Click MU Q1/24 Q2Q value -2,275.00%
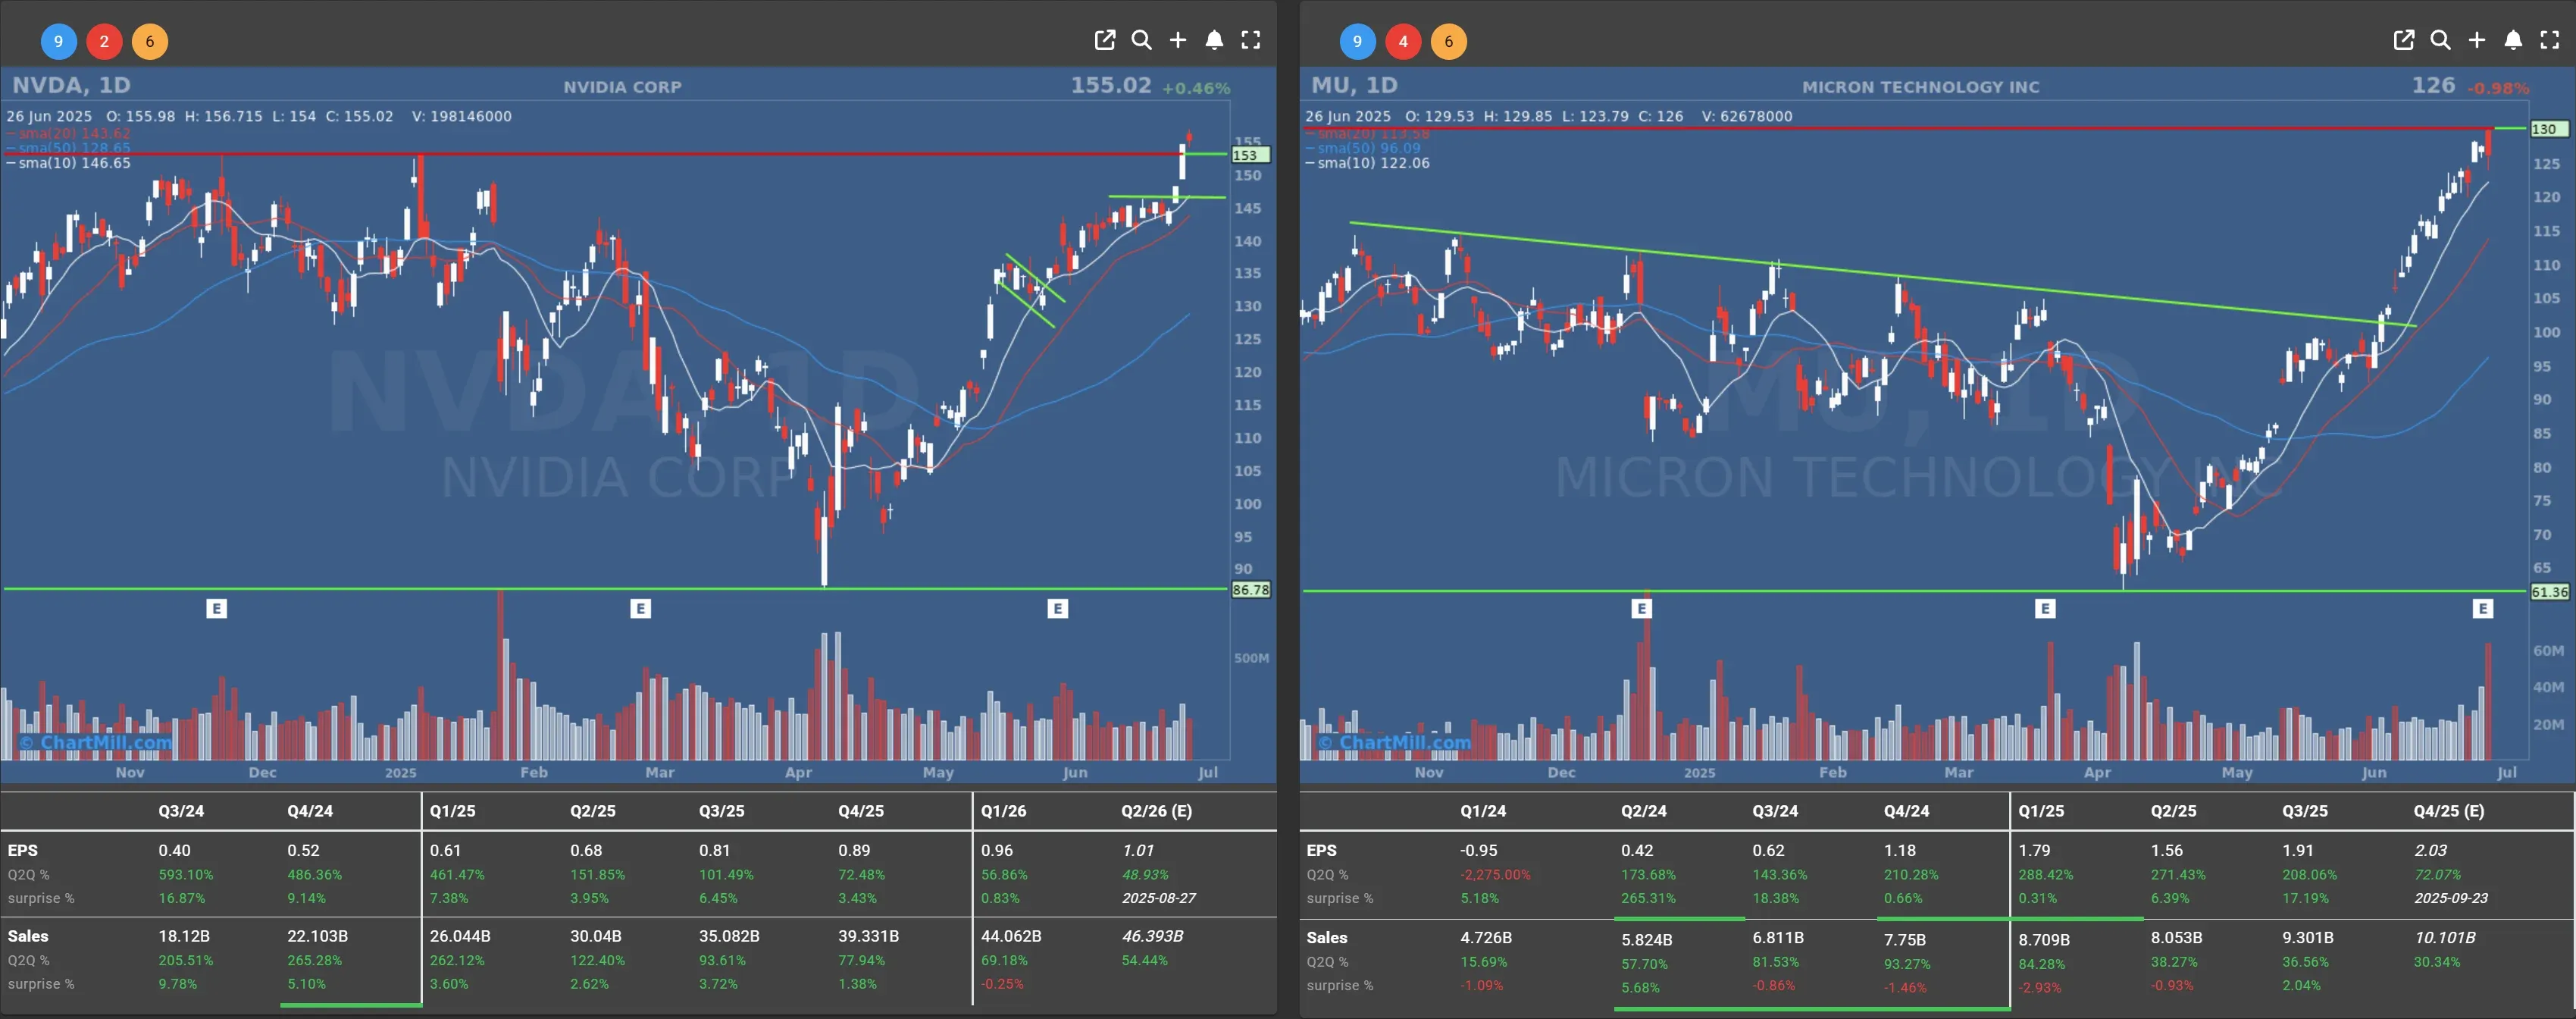2576x1019 pixels. (x=1495, y=875)
